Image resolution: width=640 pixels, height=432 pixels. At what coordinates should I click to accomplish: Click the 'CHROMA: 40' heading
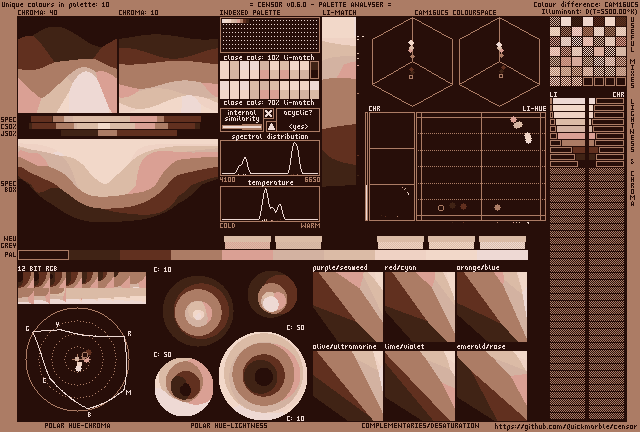pos(38,12)
